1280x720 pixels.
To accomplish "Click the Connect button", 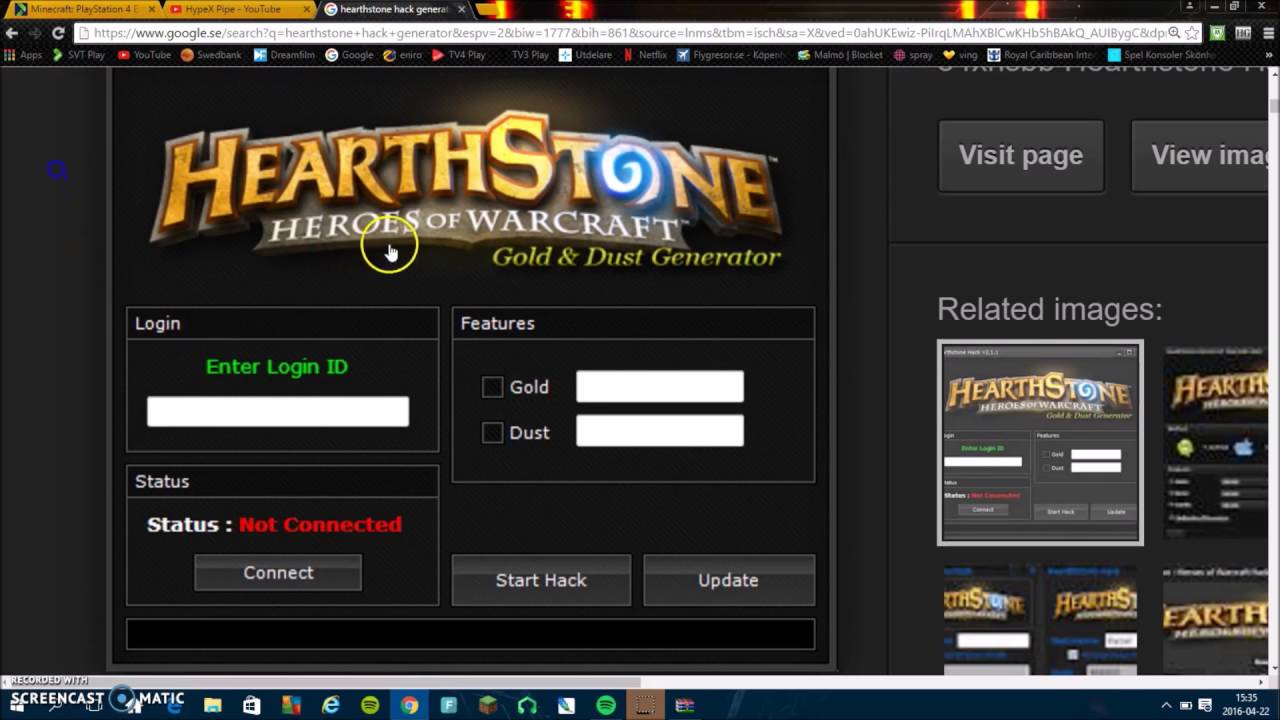I will [278, 573].
